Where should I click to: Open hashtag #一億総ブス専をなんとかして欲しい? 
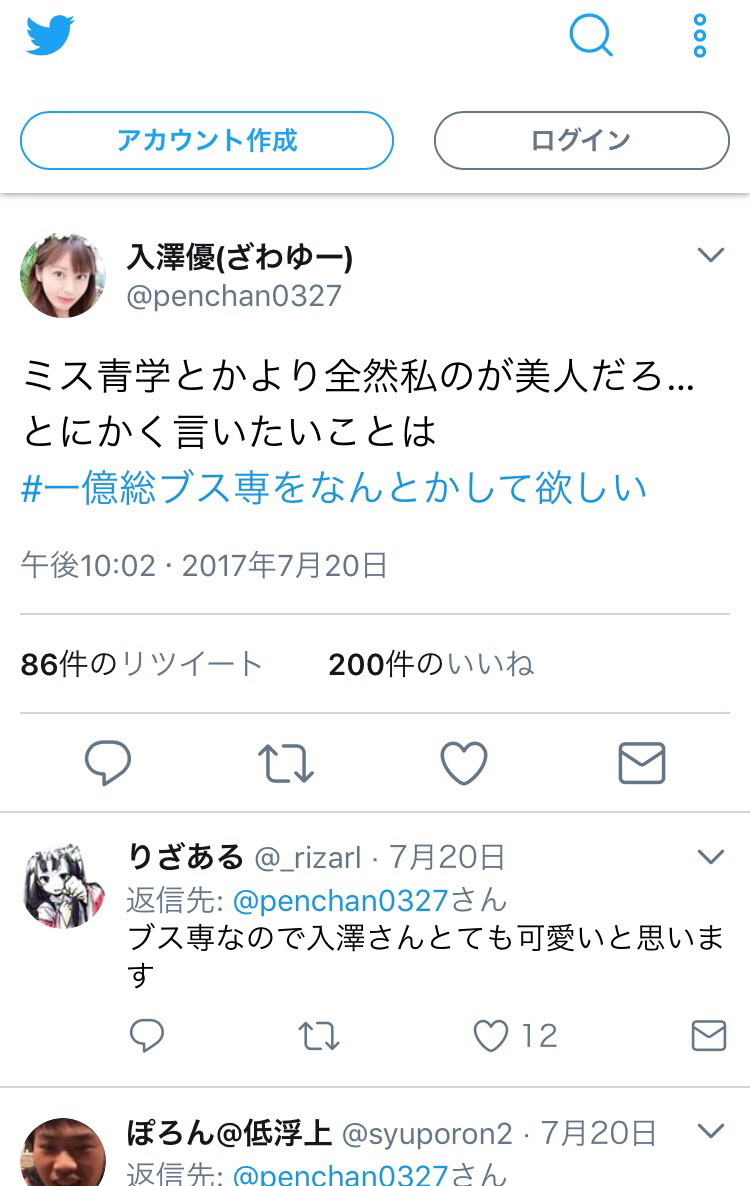[333, 487]
